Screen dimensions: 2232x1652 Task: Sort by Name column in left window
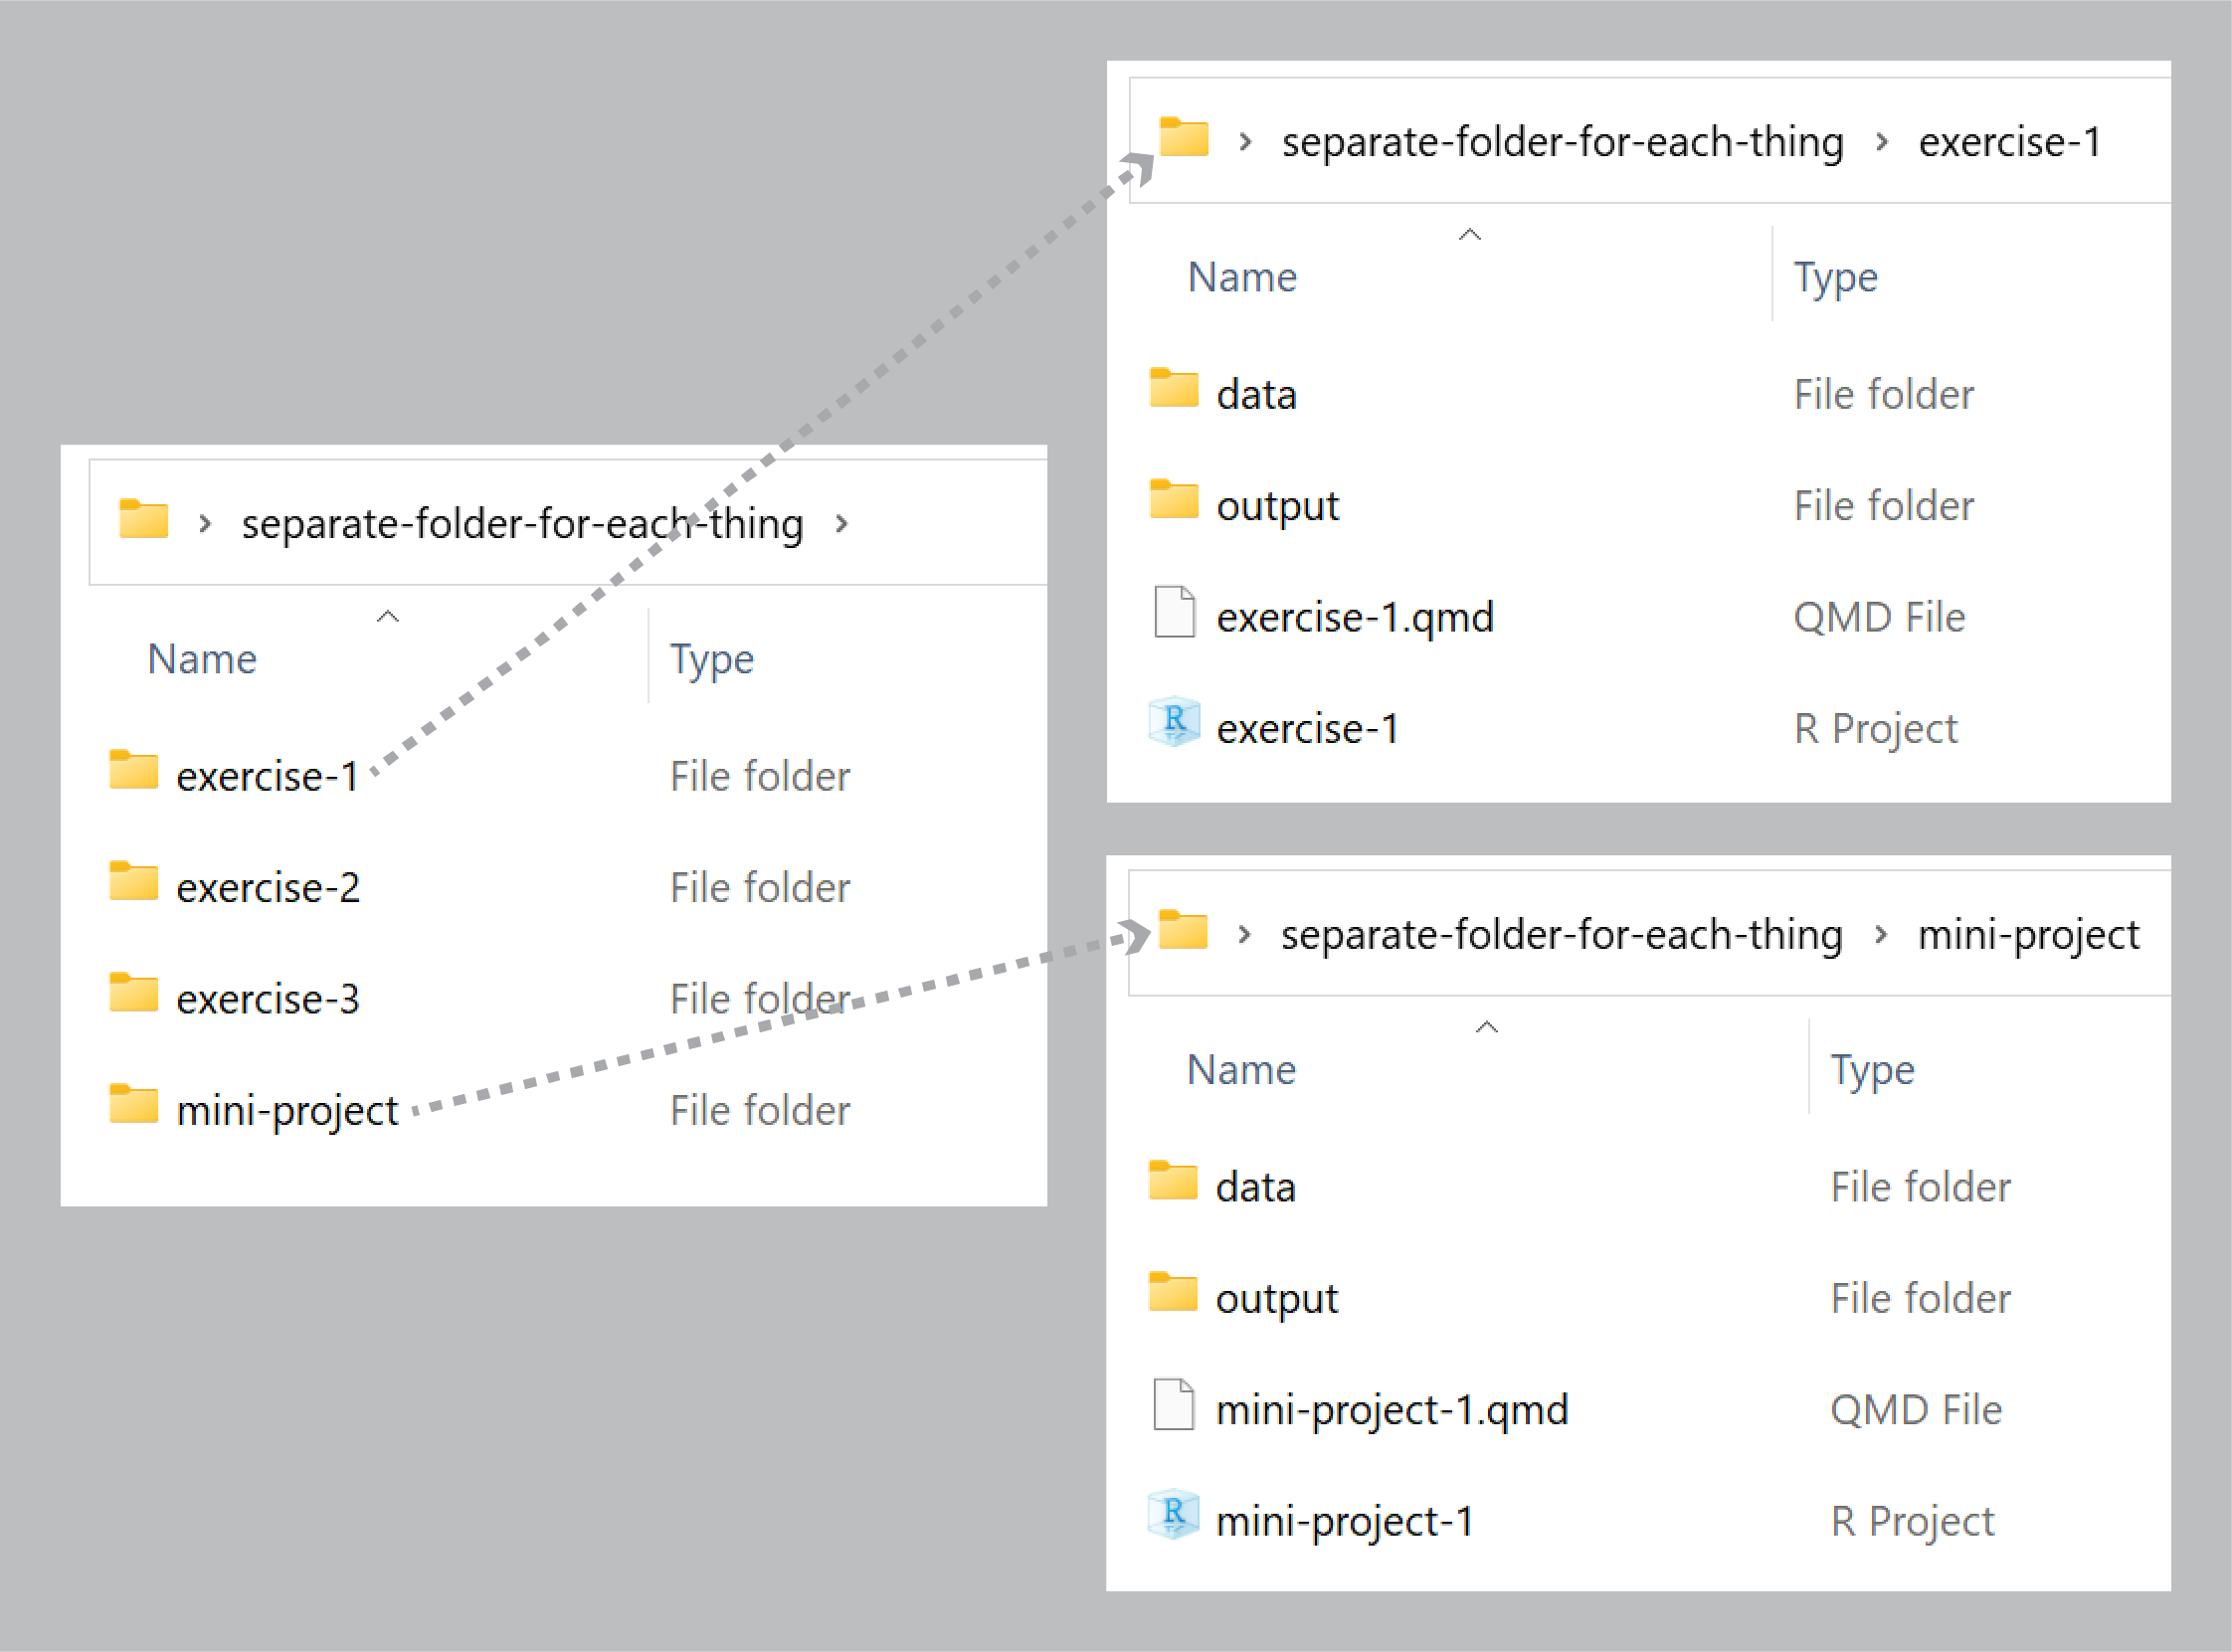[x=202, y=659]
